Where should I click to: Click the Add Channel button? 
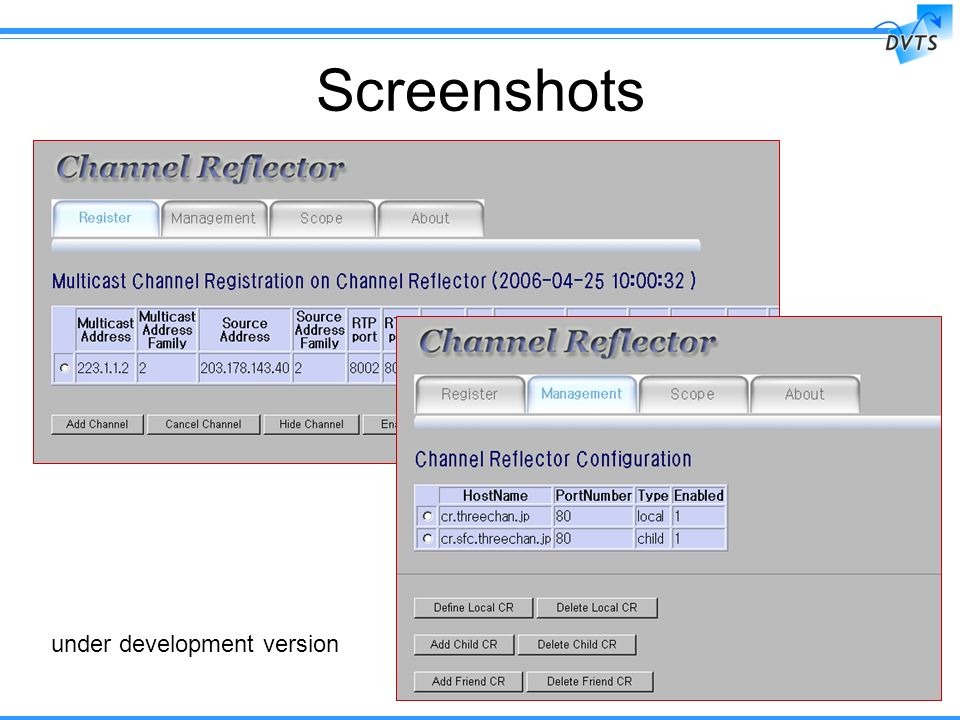[x=97, y=424]
